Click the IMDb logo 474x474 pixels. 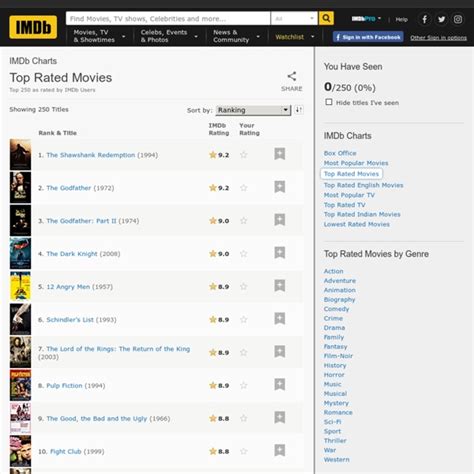[33, 27]
